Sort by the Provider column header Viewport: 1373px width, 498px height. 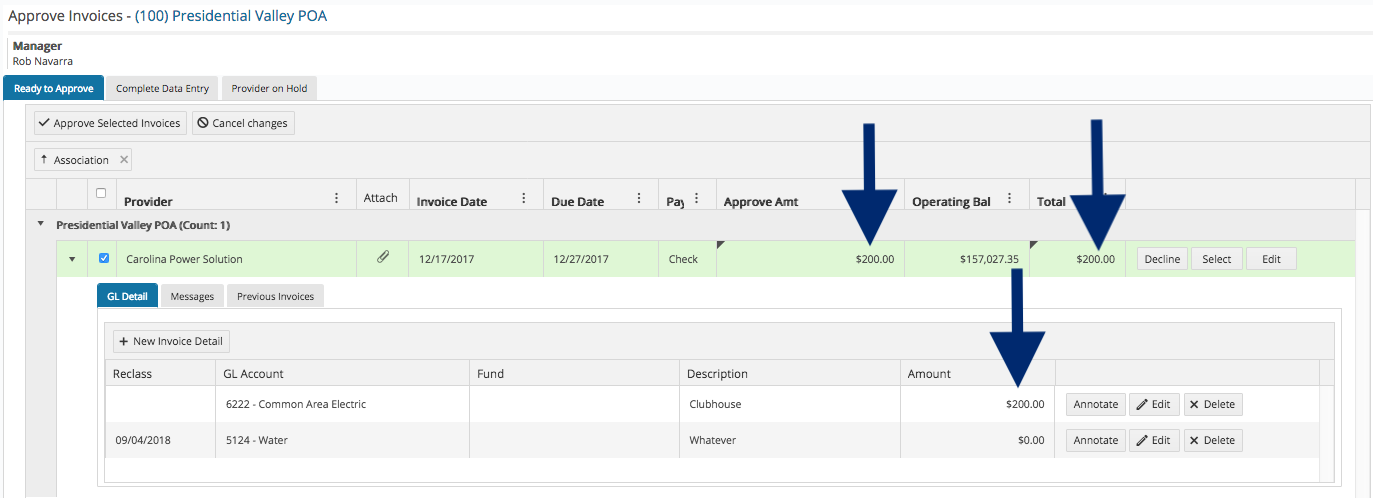coord(148,201)
